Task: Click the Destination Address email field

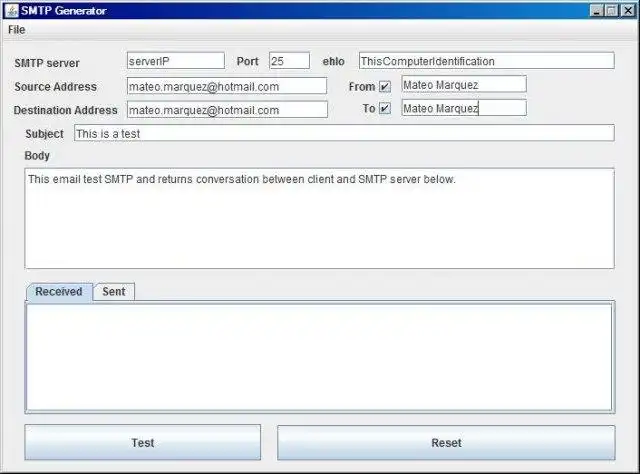Action: coord(227,110)
